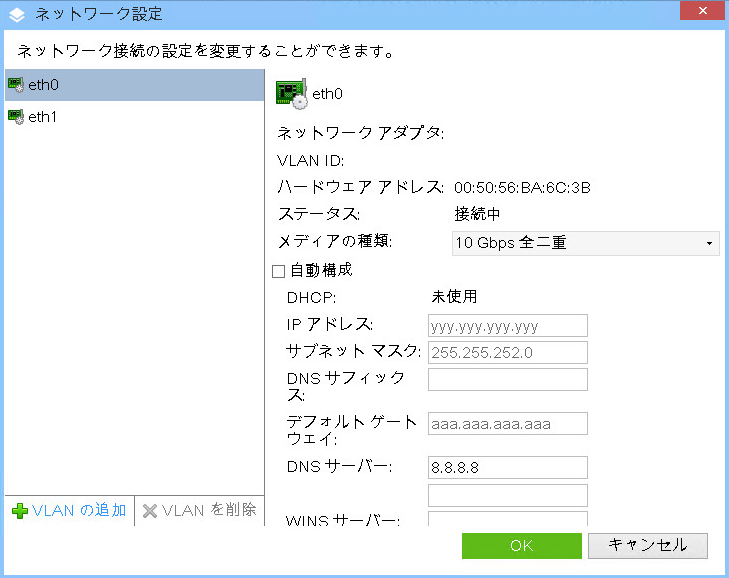Screen dimensions: 729x578
Task: Click the VLAN の追加 link
Action: [x=78, y=510]
